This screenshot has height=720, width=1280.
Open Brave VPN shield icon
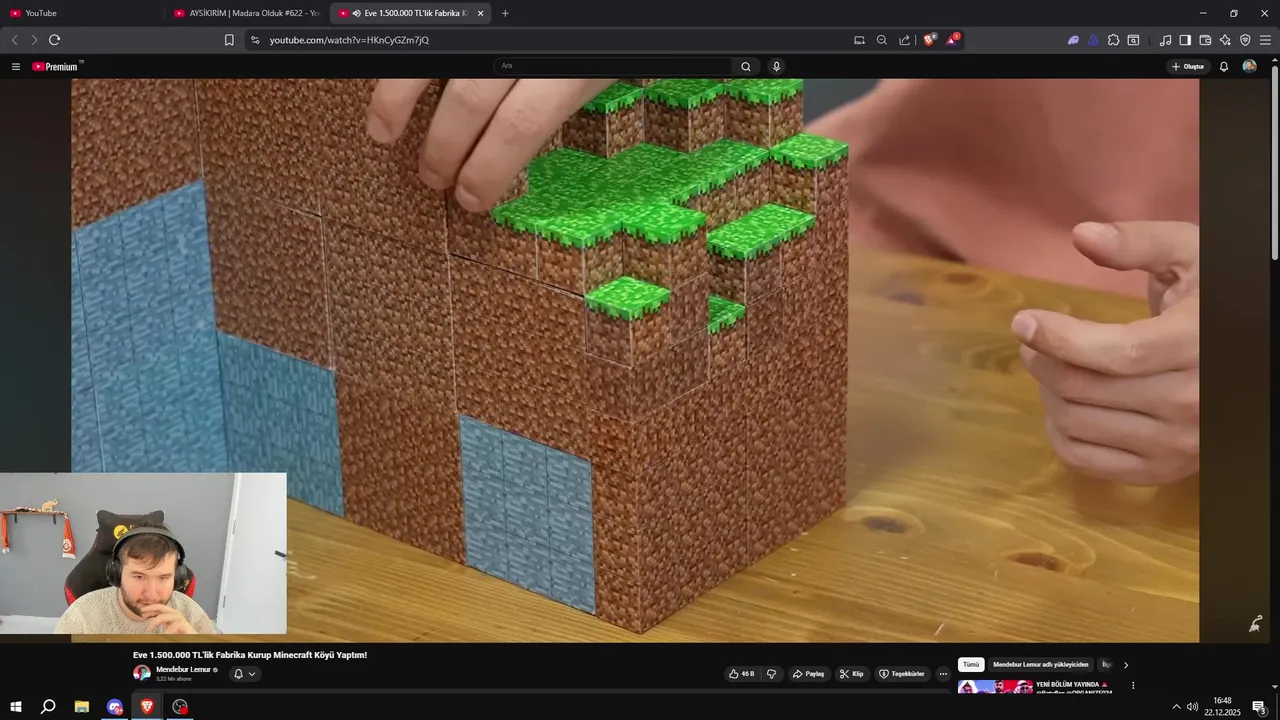point(1245,40)
